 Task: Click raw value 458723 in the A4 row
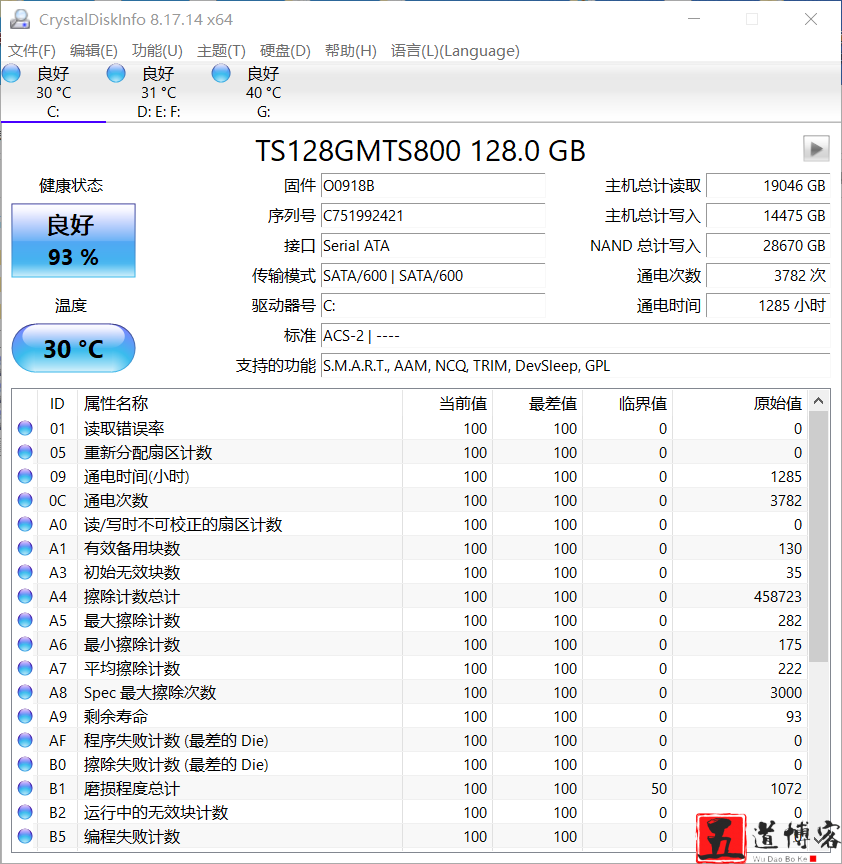[x=778, y=596]
